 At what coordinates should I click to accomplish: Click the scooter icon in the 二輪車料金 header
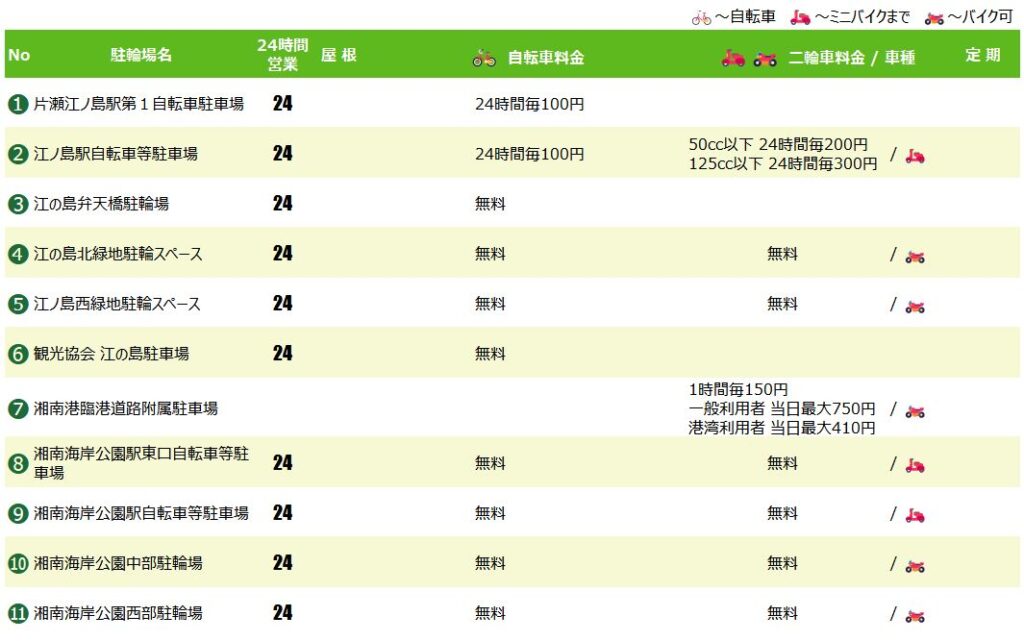[733, 58]
